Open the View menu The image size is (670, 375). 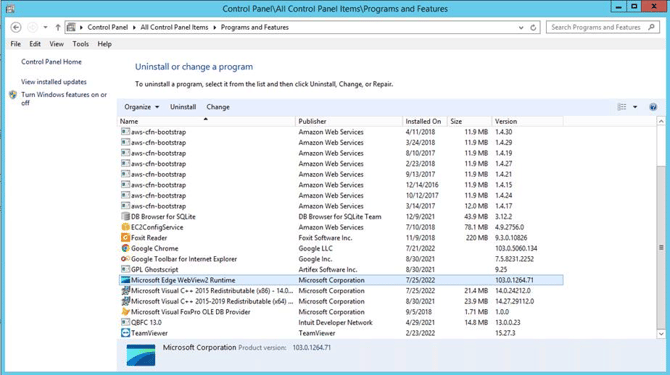[56, 44]
